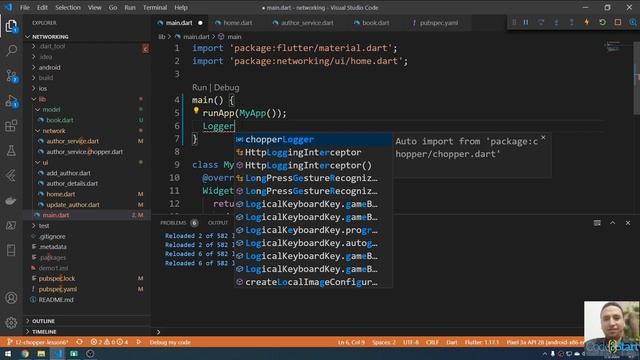This screenshot has height=360, width=640.
Task: Open the Selection menu
Action: point(68,7)
